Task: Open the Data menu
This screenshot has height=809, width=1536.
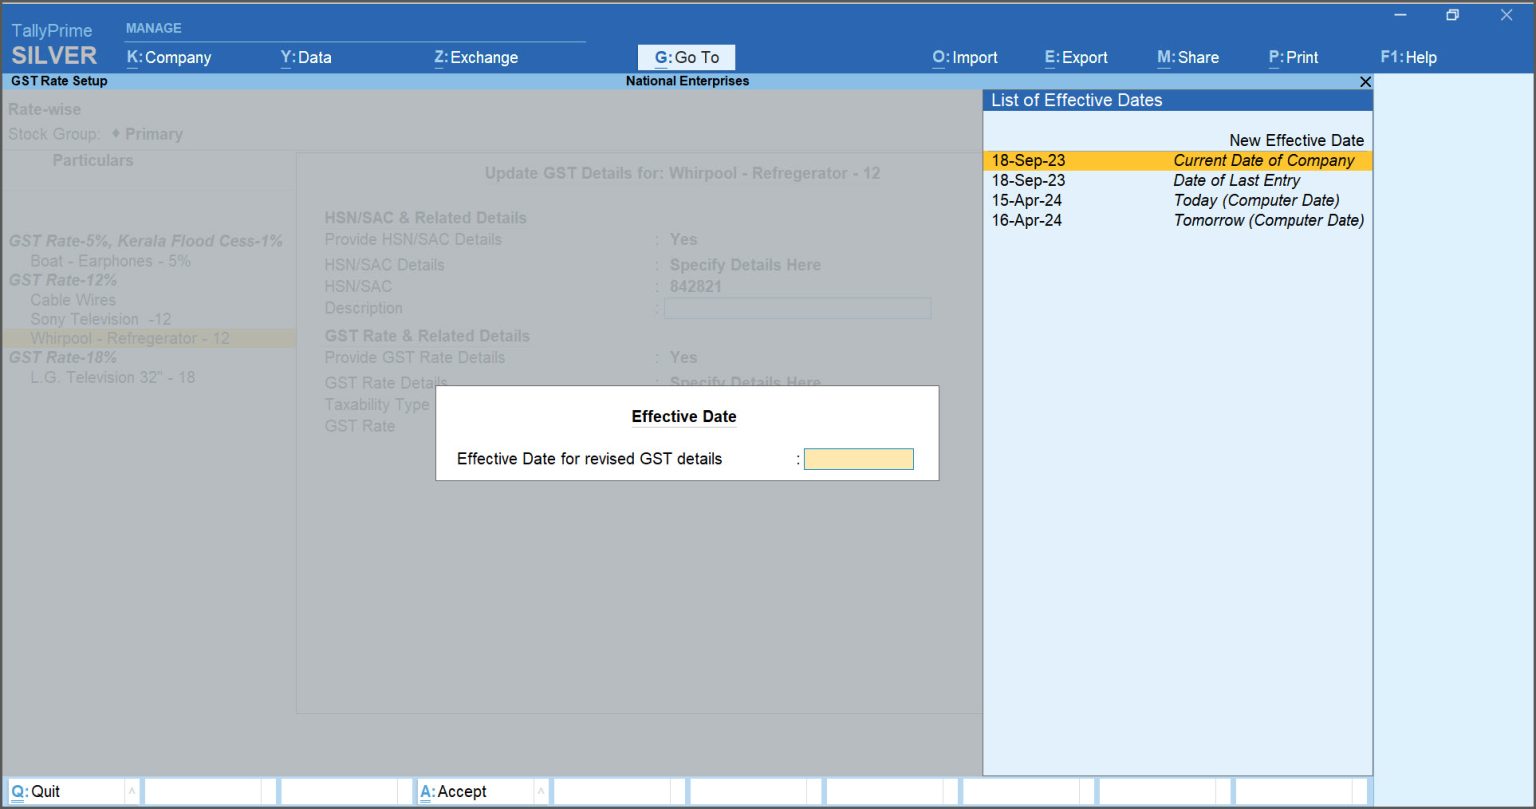Action: coord(304,57)
